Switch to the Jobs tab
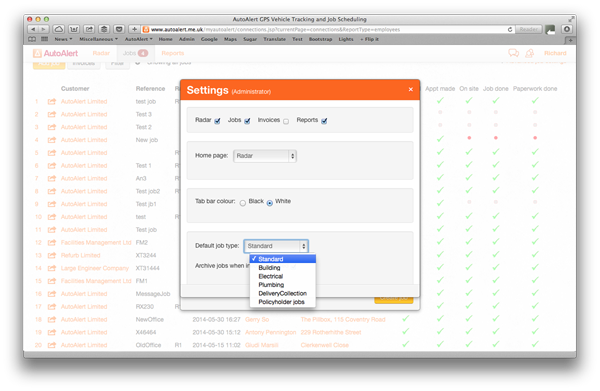Screen dimensions: 600x391 click(135, 53)
